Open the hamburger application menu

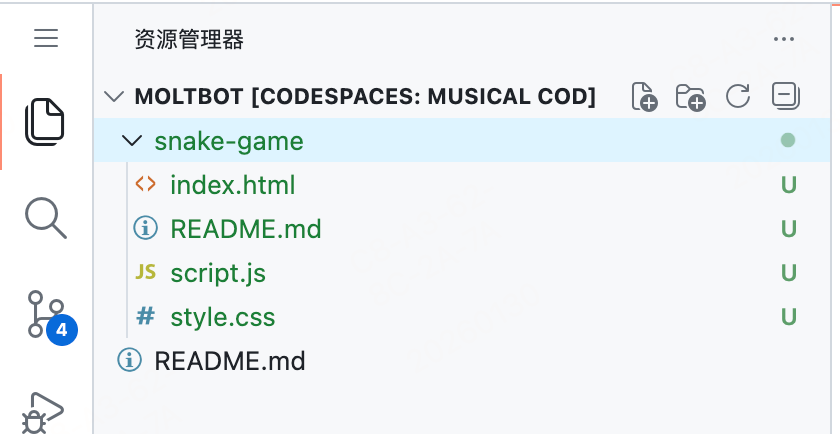47,39
